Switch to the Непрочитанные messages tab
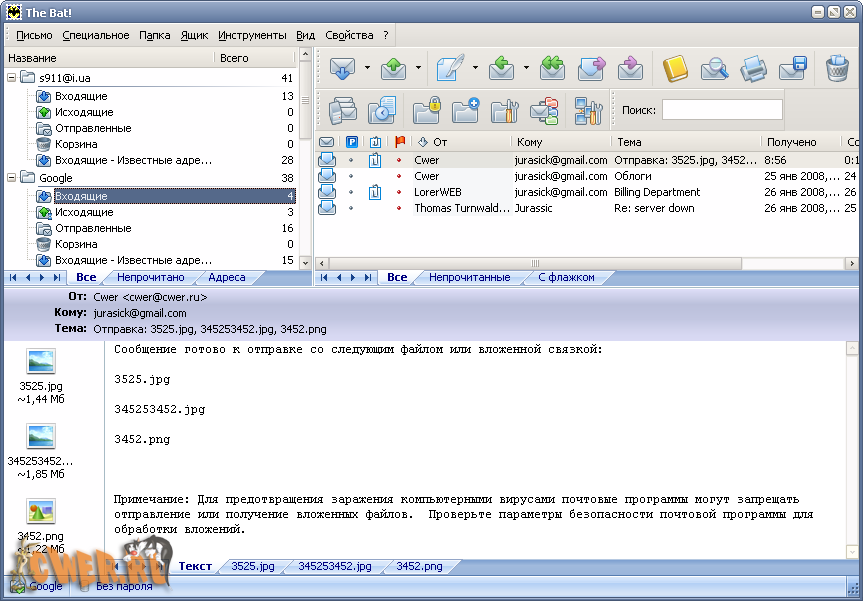The height and width of the screenshot is (601, 863). (x=469, y=277)
